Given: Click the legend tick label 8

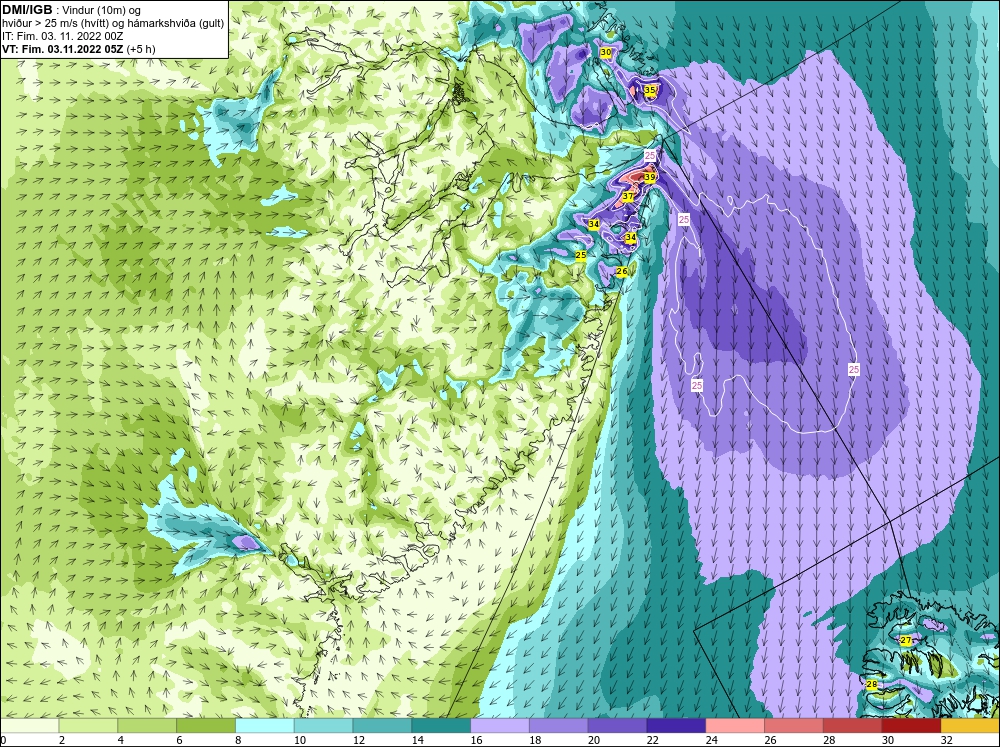Looking at the screenshot, I should pos(239,740).
